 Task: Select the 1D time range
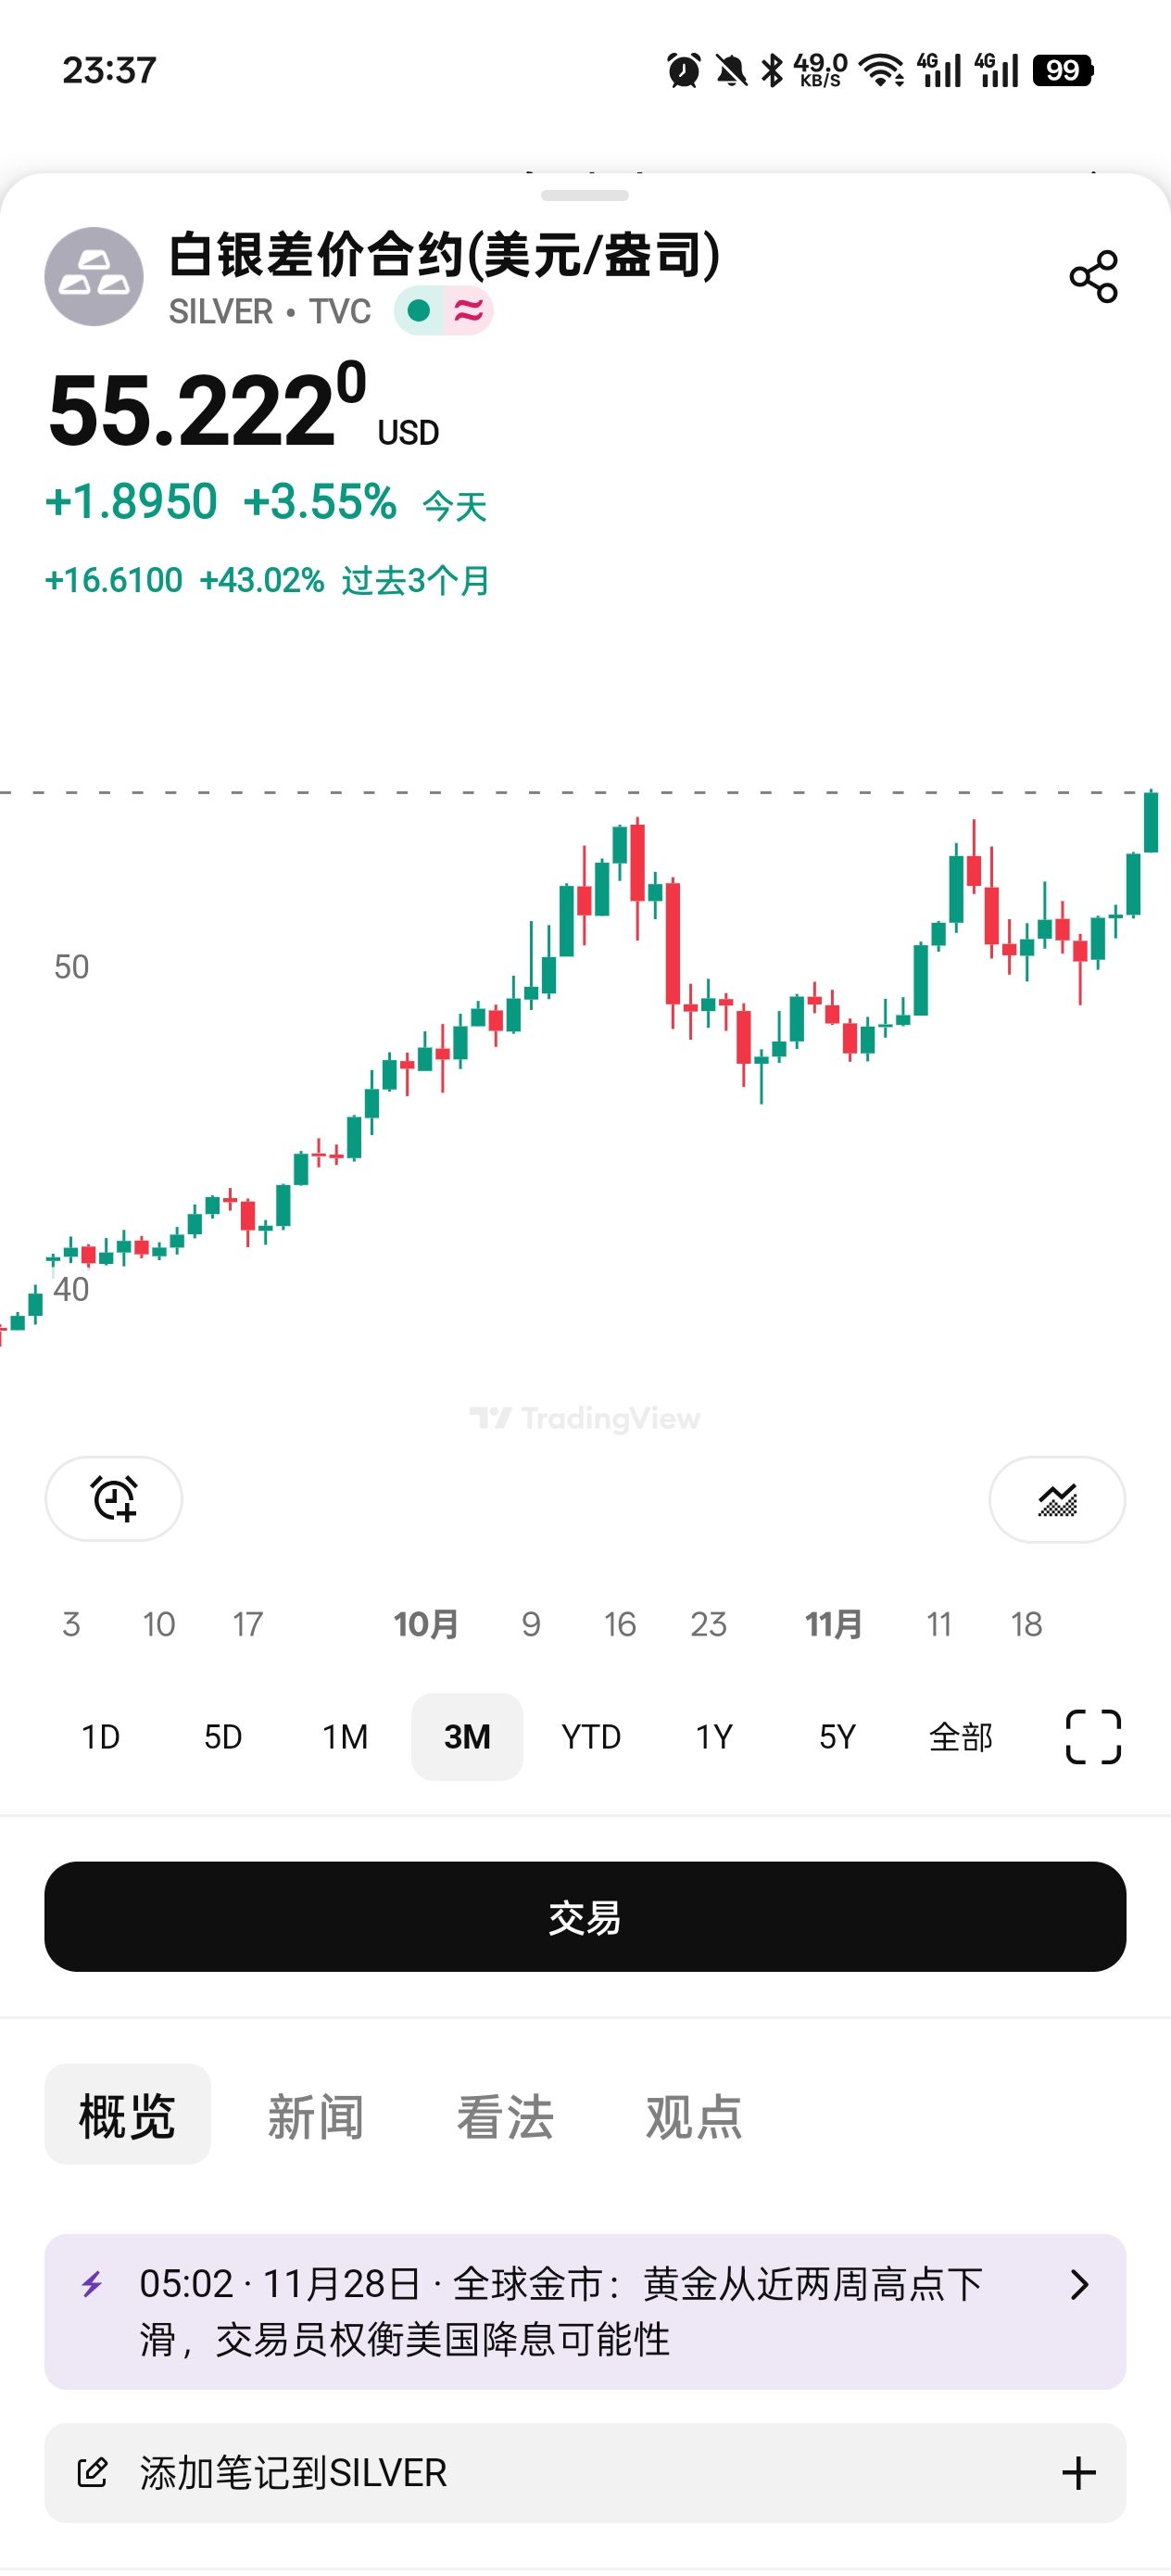tap(101, 1737)
